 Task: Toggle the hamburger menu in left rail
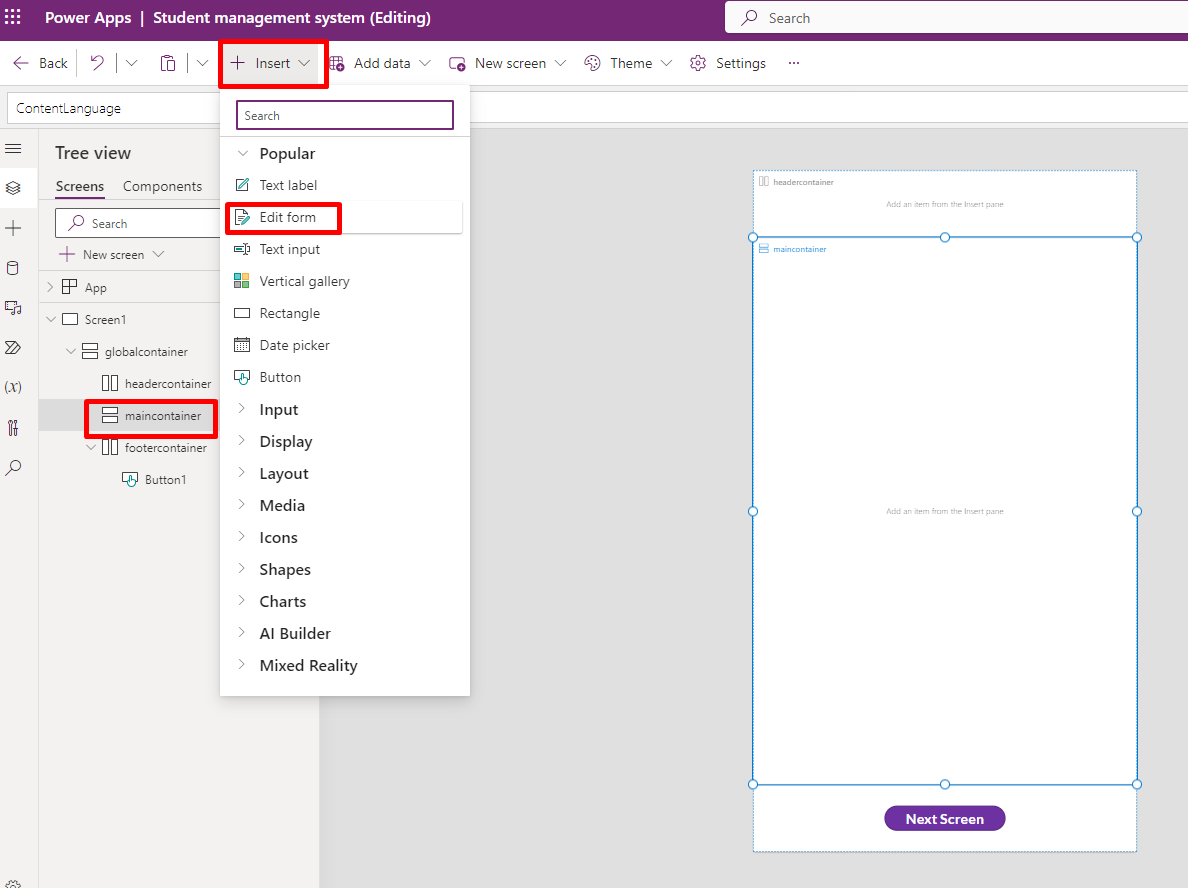point(14,149)
